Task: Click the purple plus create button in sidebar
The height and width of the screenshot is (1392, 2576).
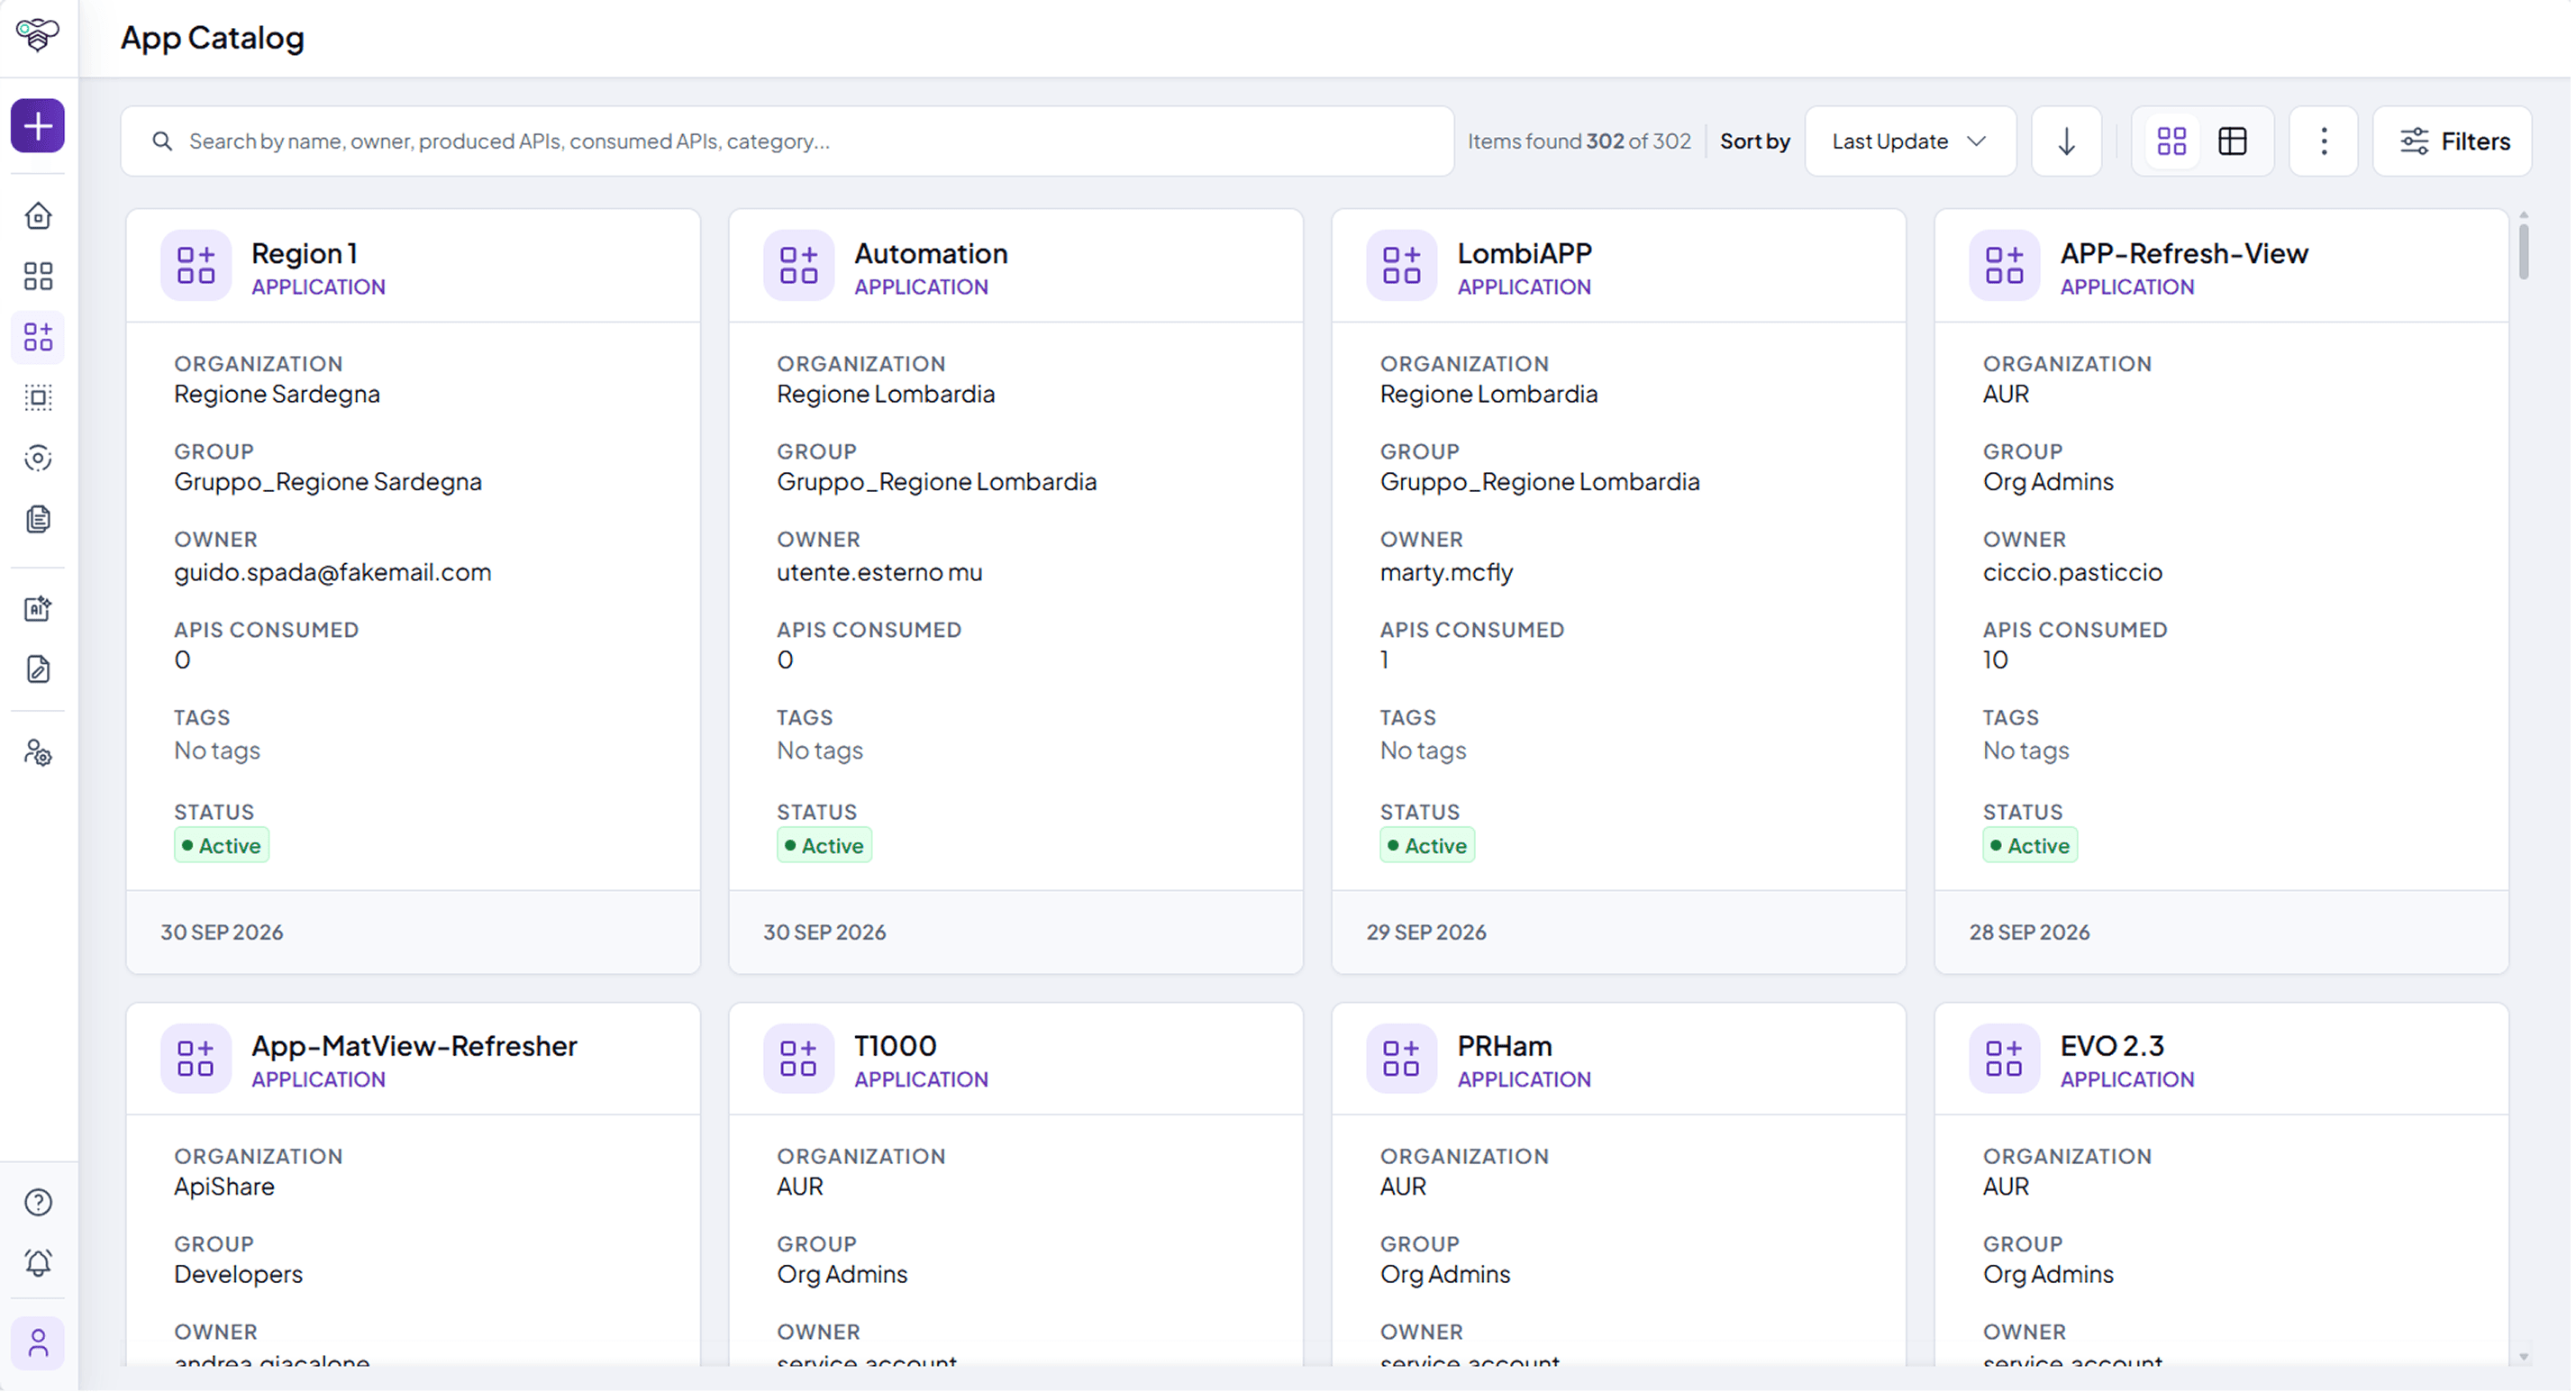Action: click(38, 126)
